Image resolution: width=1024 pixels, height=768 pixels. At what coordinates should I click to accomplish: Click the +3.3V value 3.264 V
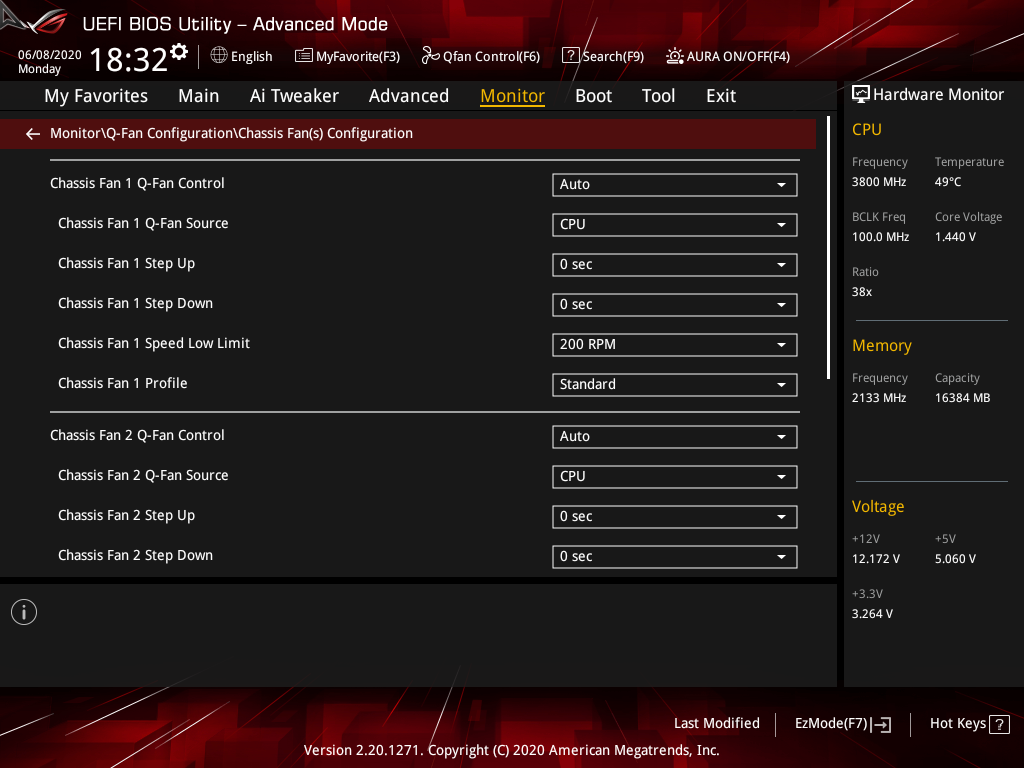pos(872,614)
